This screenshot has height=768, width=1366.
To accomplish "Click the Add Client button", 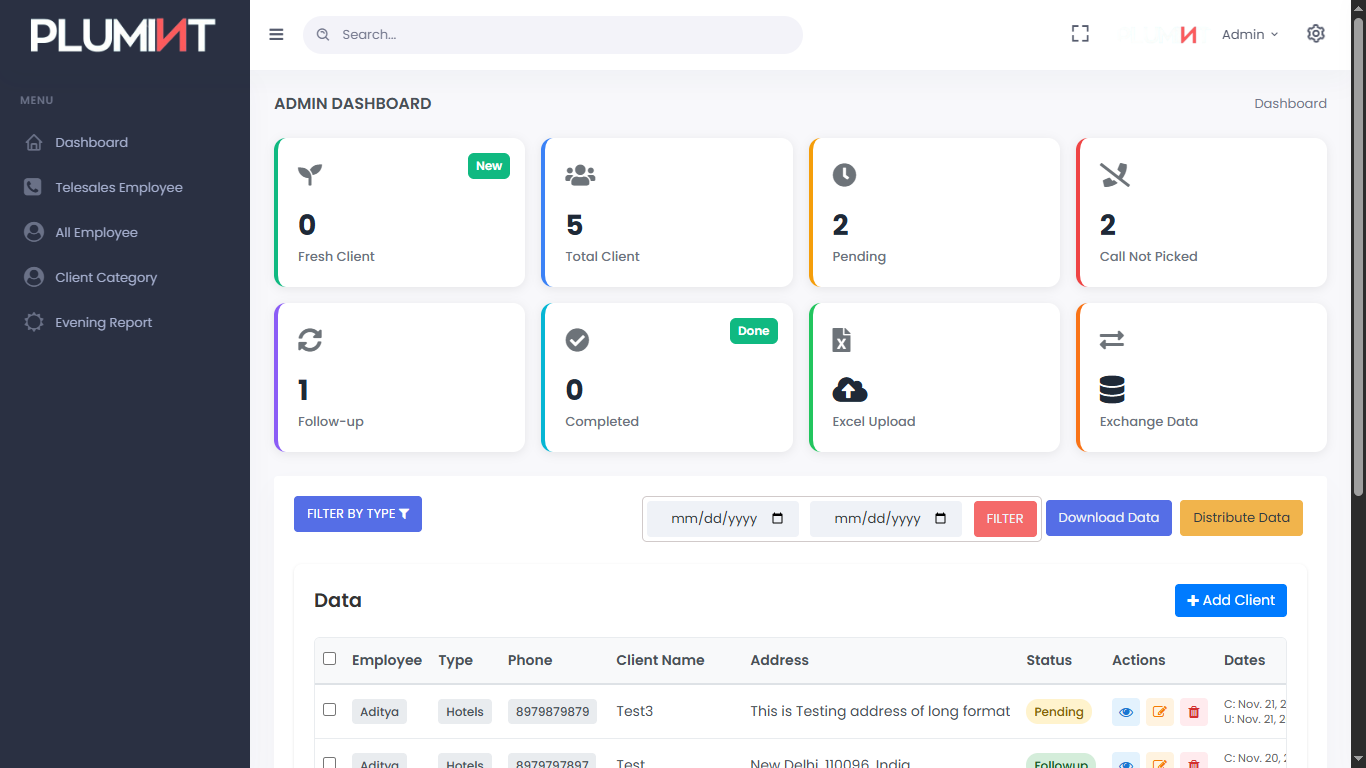I will pos(1230,600).
